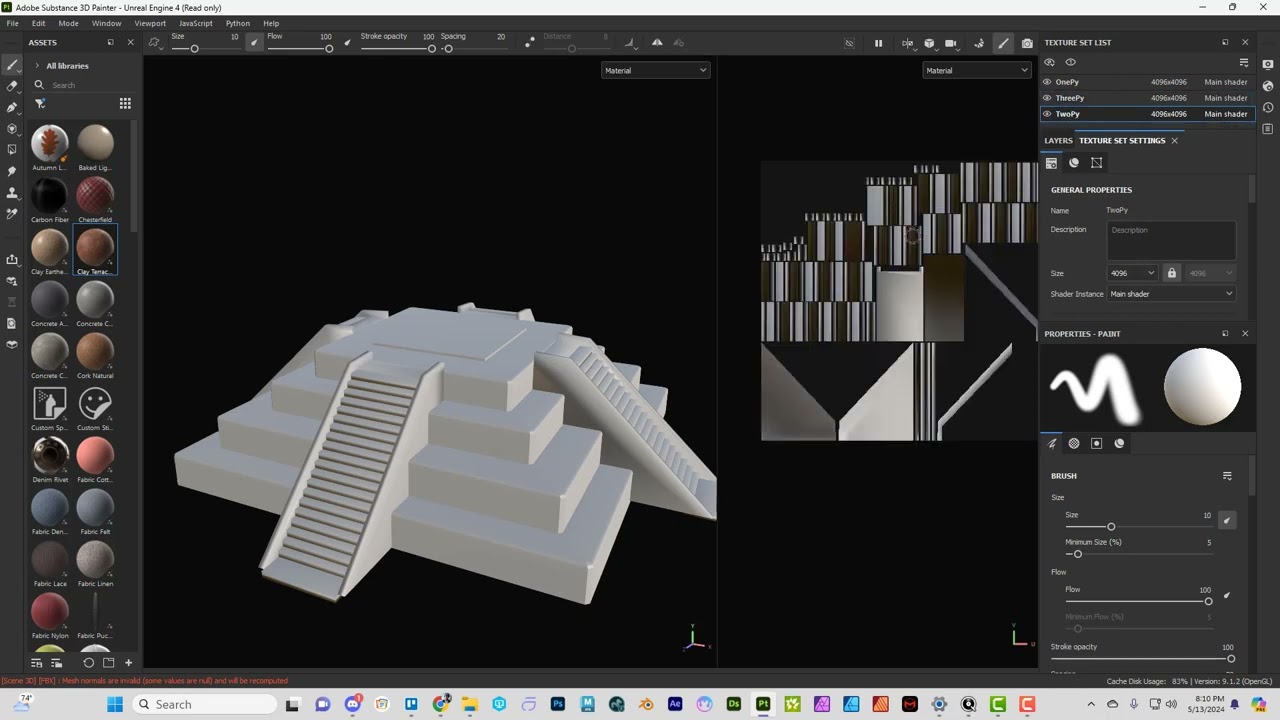Open Photoshop from the Windows taskbar
Image resolution: width=1280 pixels, height=720 pixels.
pyautogui.click(x=558, y=704)
